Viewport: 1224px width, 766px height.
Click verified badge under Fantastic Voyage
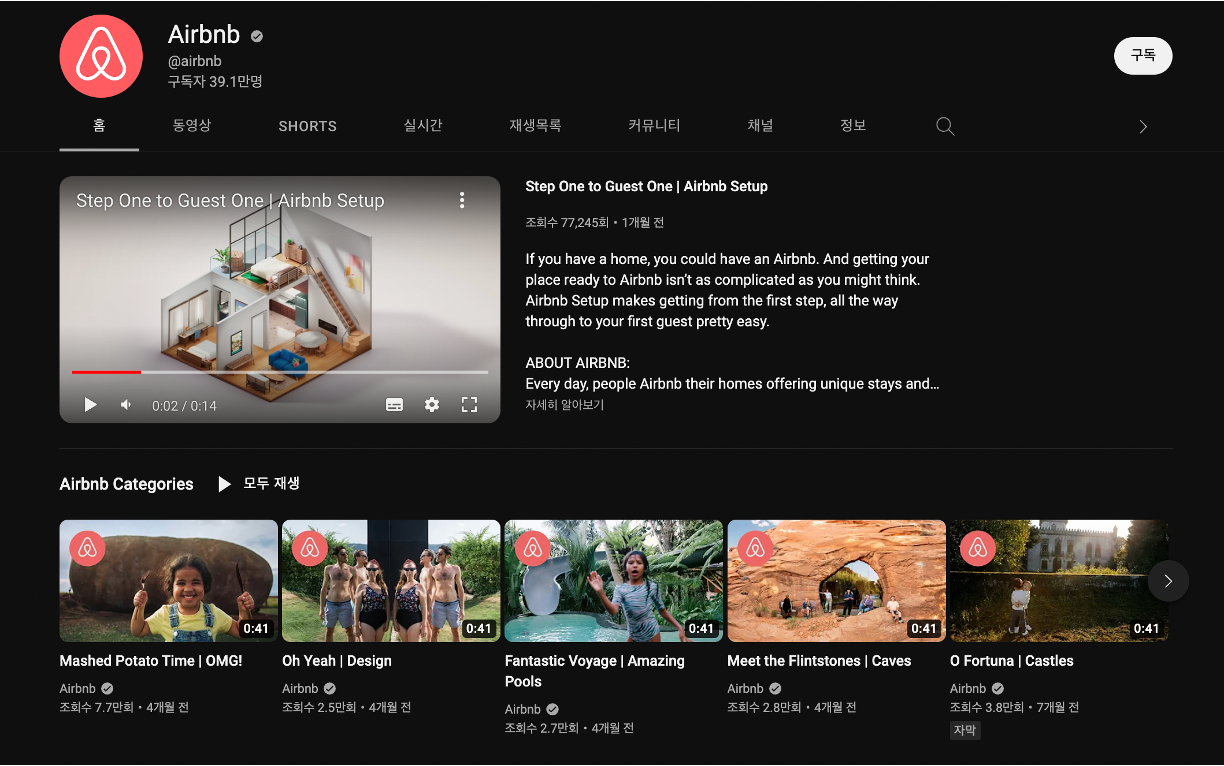(552, 709)
